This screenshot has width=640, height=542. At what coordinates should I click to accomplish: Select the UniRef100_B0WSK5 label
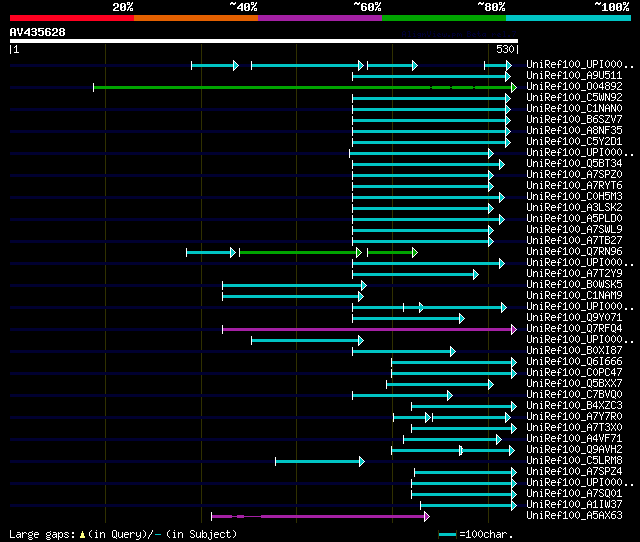click(574, 285)
